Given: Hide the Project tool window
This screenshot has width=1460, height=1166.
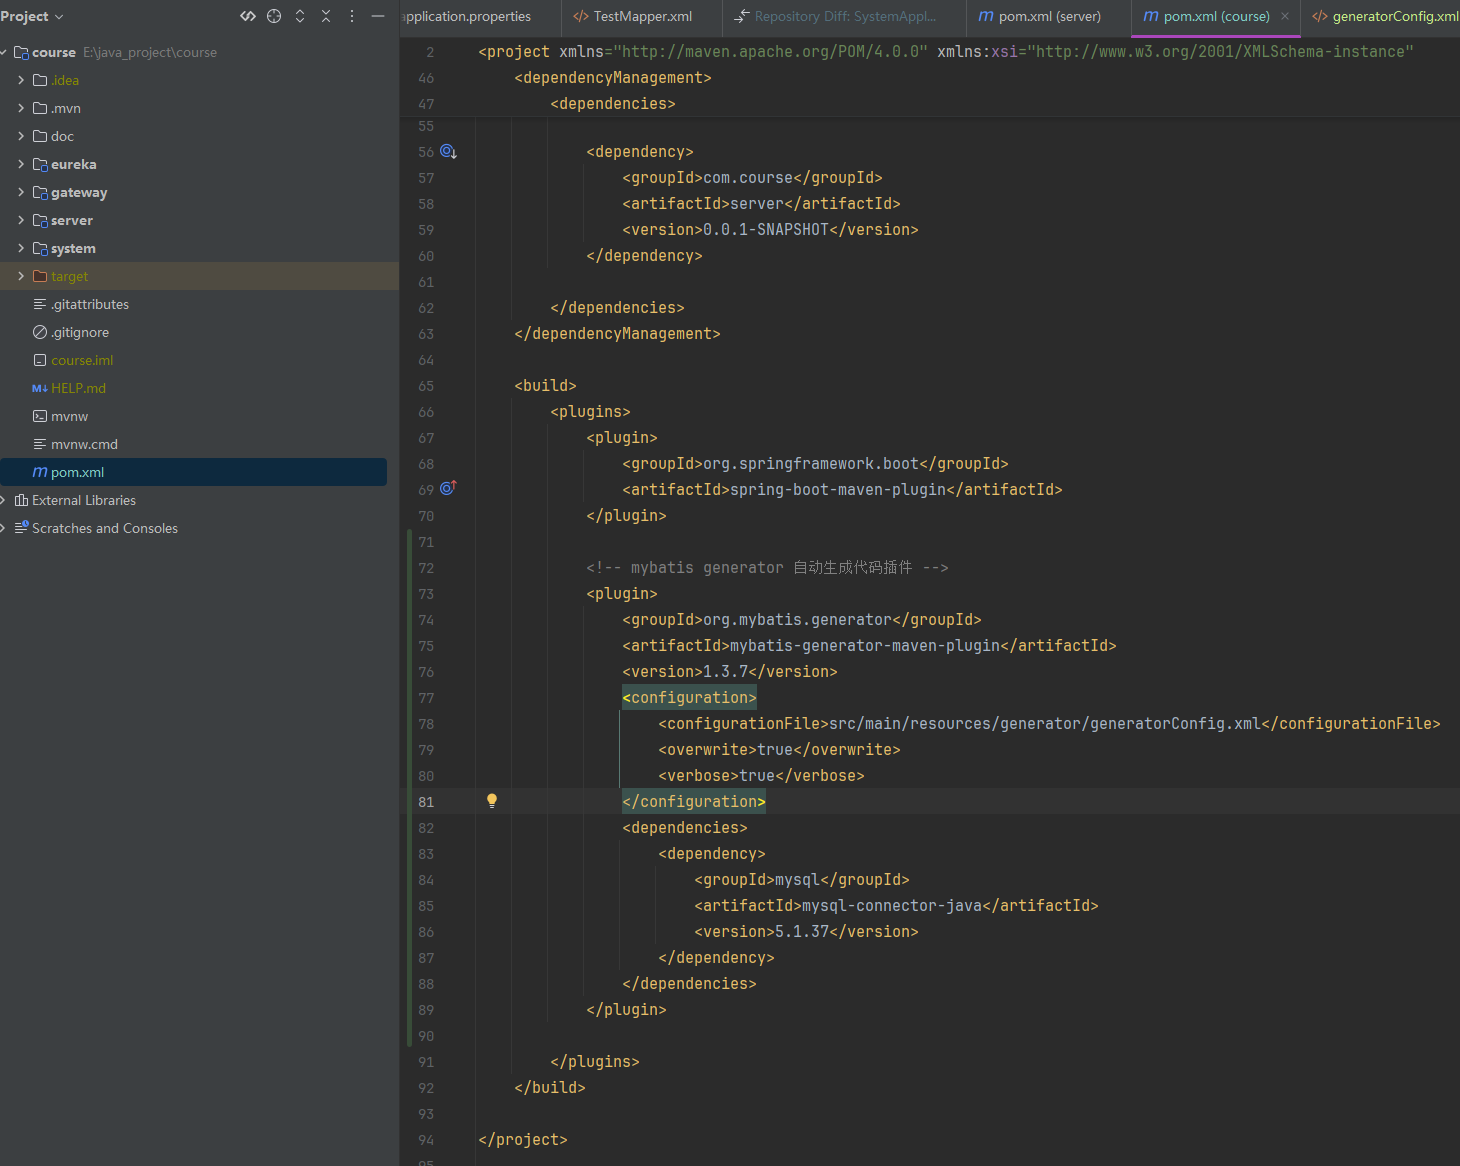Looking at the screenshot, I should [378, 16].
